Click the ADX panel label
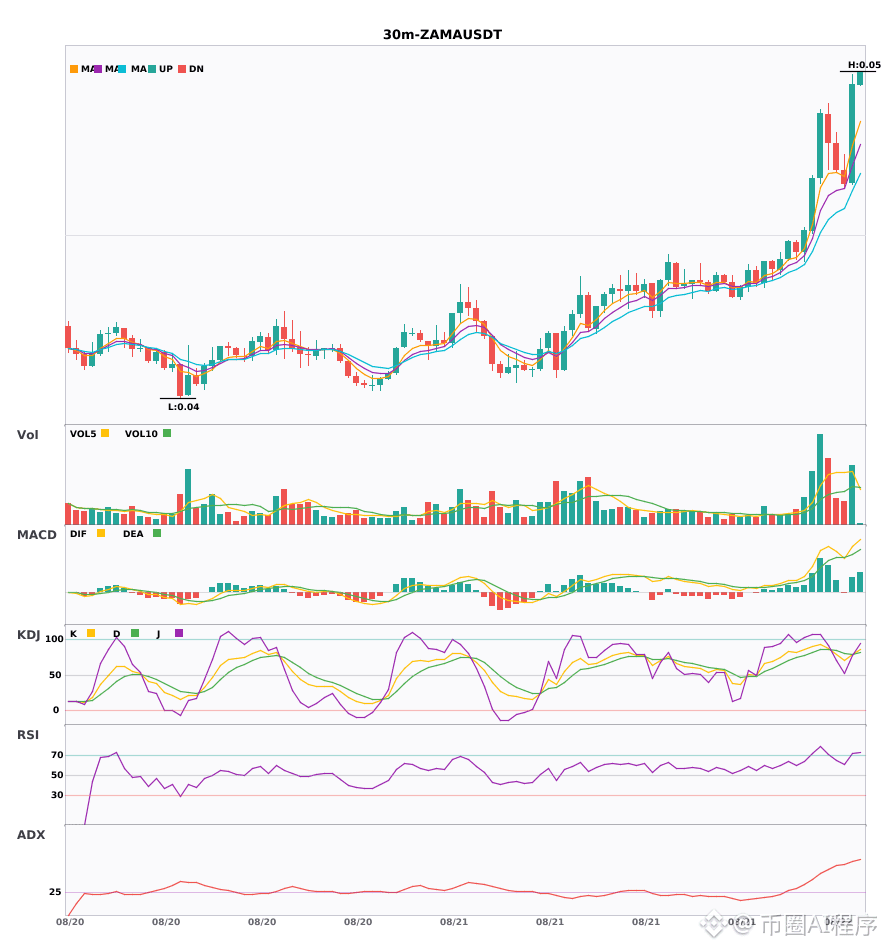This screenshot has width=885, height=950. (31, 835)
